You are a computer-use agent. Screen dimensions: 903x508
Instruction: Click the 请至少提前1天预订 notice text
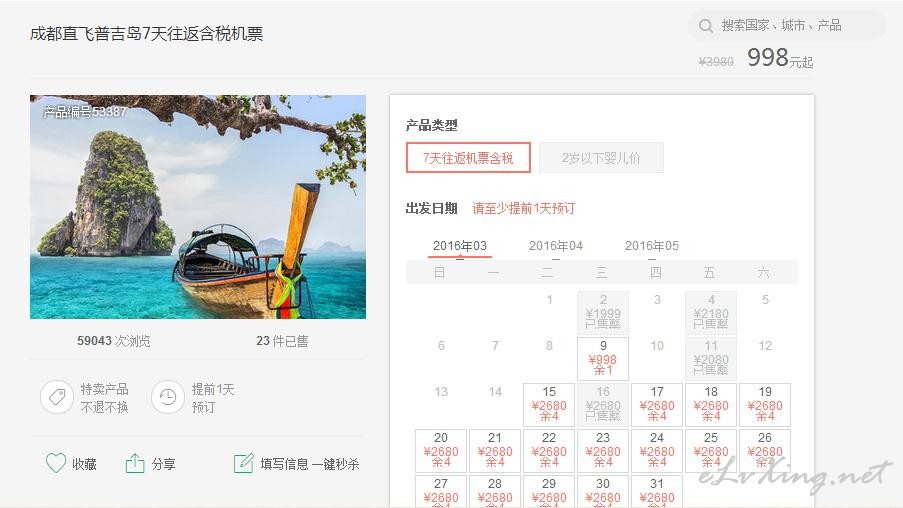pos(523,208)
